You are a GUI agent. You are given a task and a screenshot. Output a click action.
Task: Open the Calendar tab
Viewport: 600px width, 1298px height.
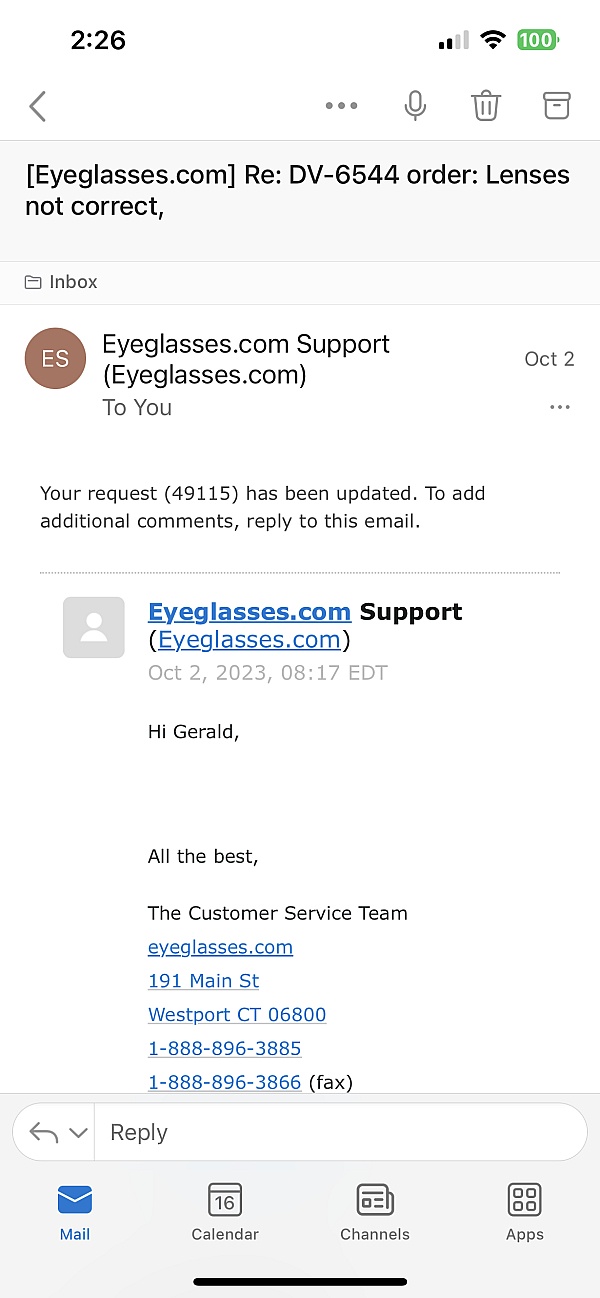click(225, 1211)
